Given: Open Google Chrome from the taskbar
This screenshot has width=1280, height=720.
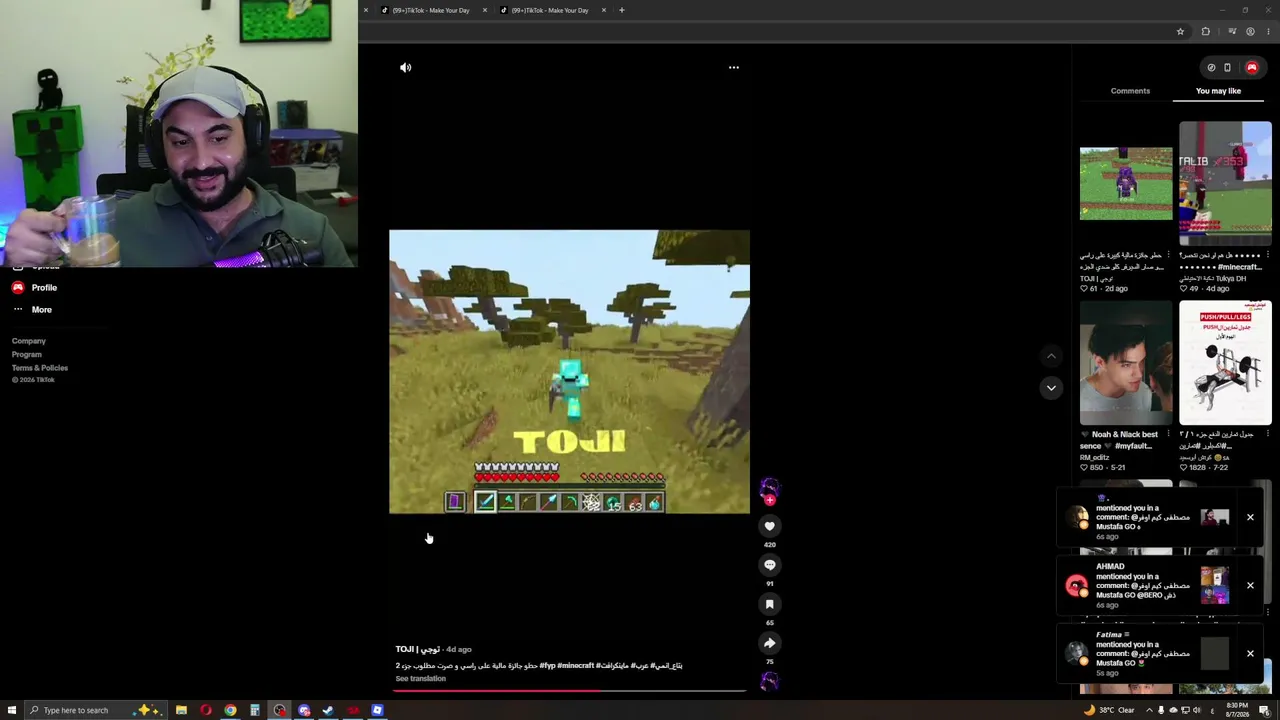Looking at the screenshot, I should click(230, 711).
